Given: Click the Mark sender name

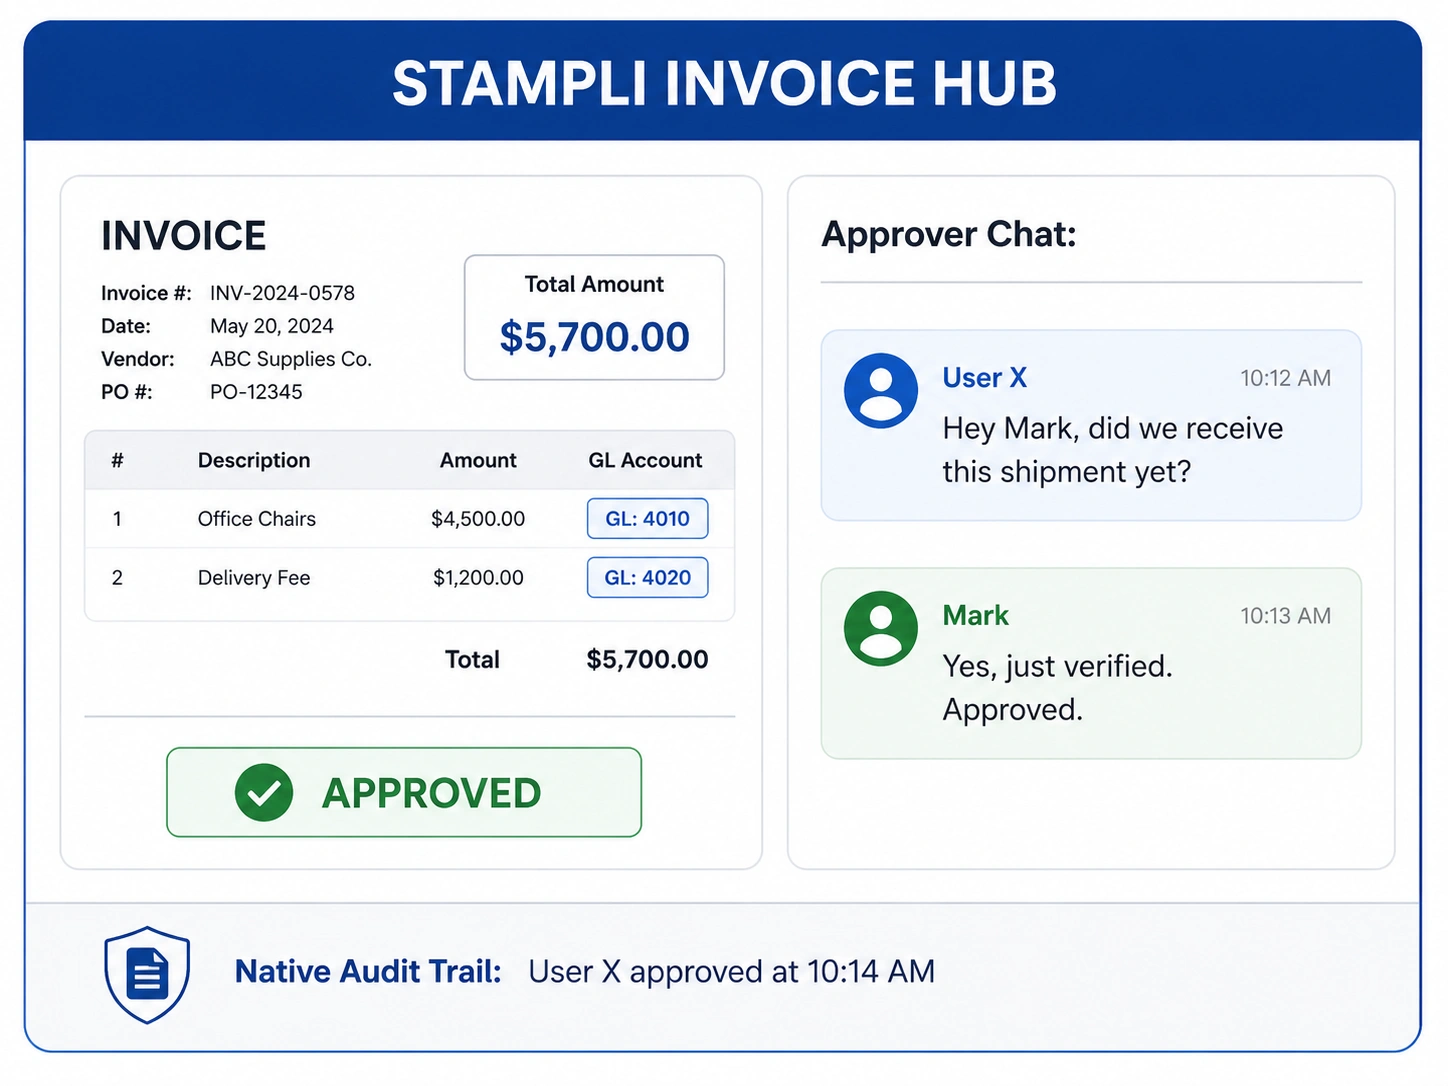Looking at the screenshot, I should coord(976,615).
